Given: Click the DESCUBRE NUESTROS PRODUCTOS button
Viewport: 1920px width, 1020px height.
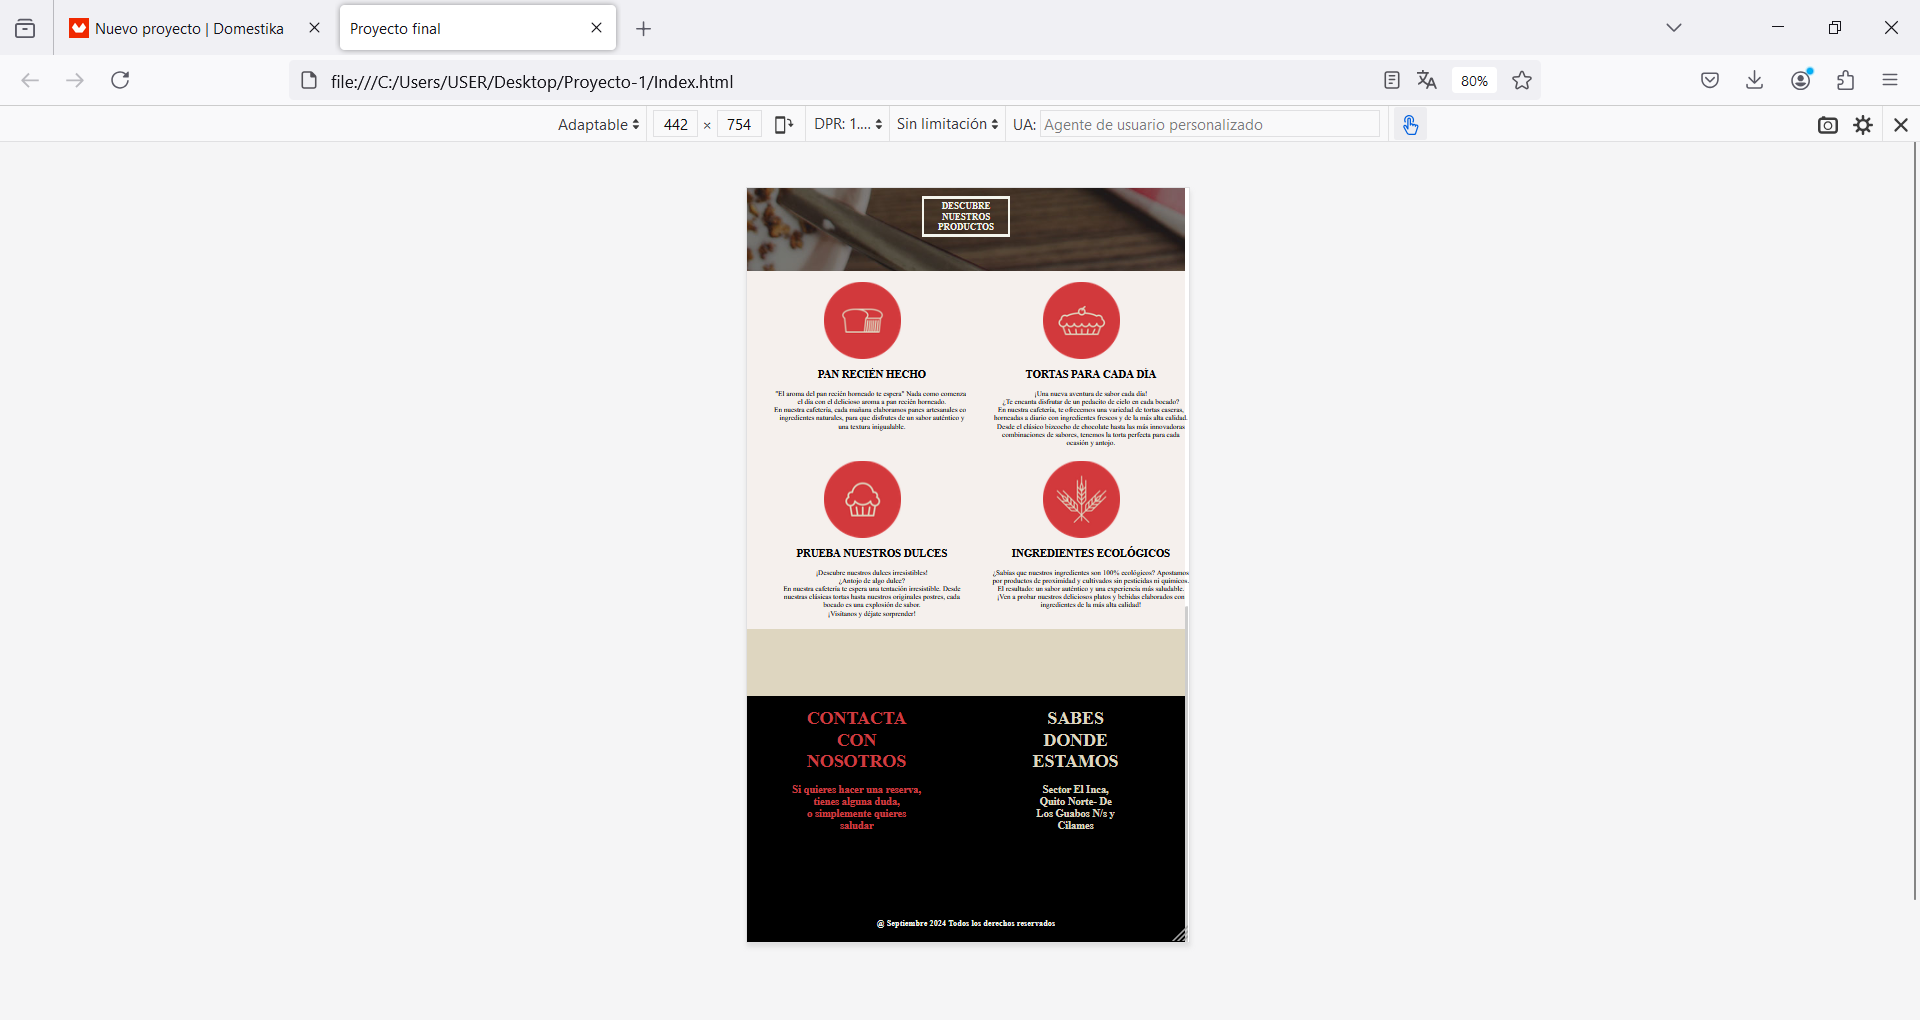Looking at the screenshot, I should [966, 216].
